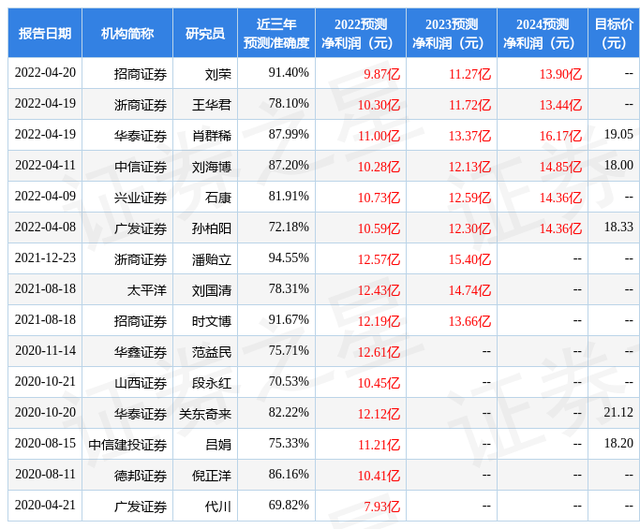This screenshot has width=640, height=529.
Task: Click target price 19.05
Action: [x=619, y=134]
